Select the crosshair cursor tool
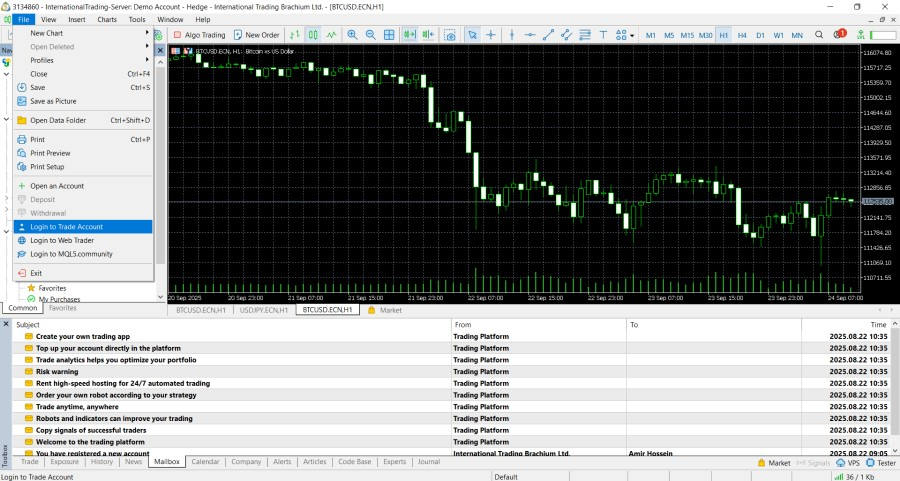The height and width of the screenshot is (481, 900). pos(491,35)
